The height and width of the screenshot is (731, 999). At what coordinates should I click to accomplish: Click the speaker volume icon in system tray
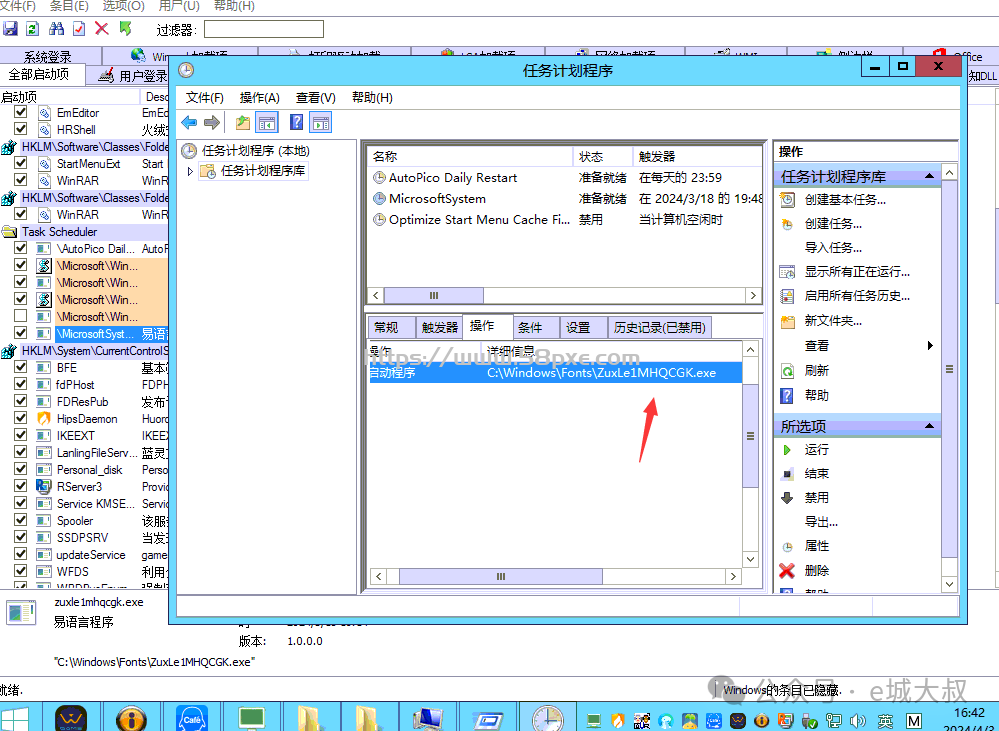point(858,721)
